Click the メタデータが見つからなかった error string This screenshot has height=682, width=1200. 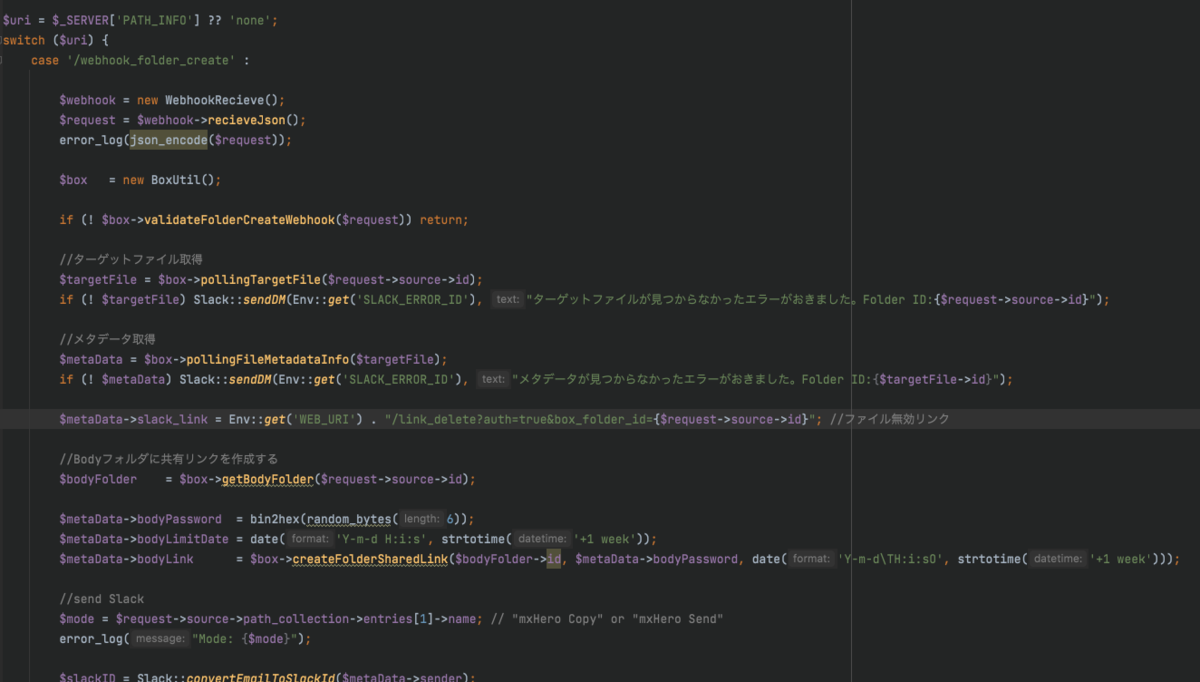(x=756, y=379)
